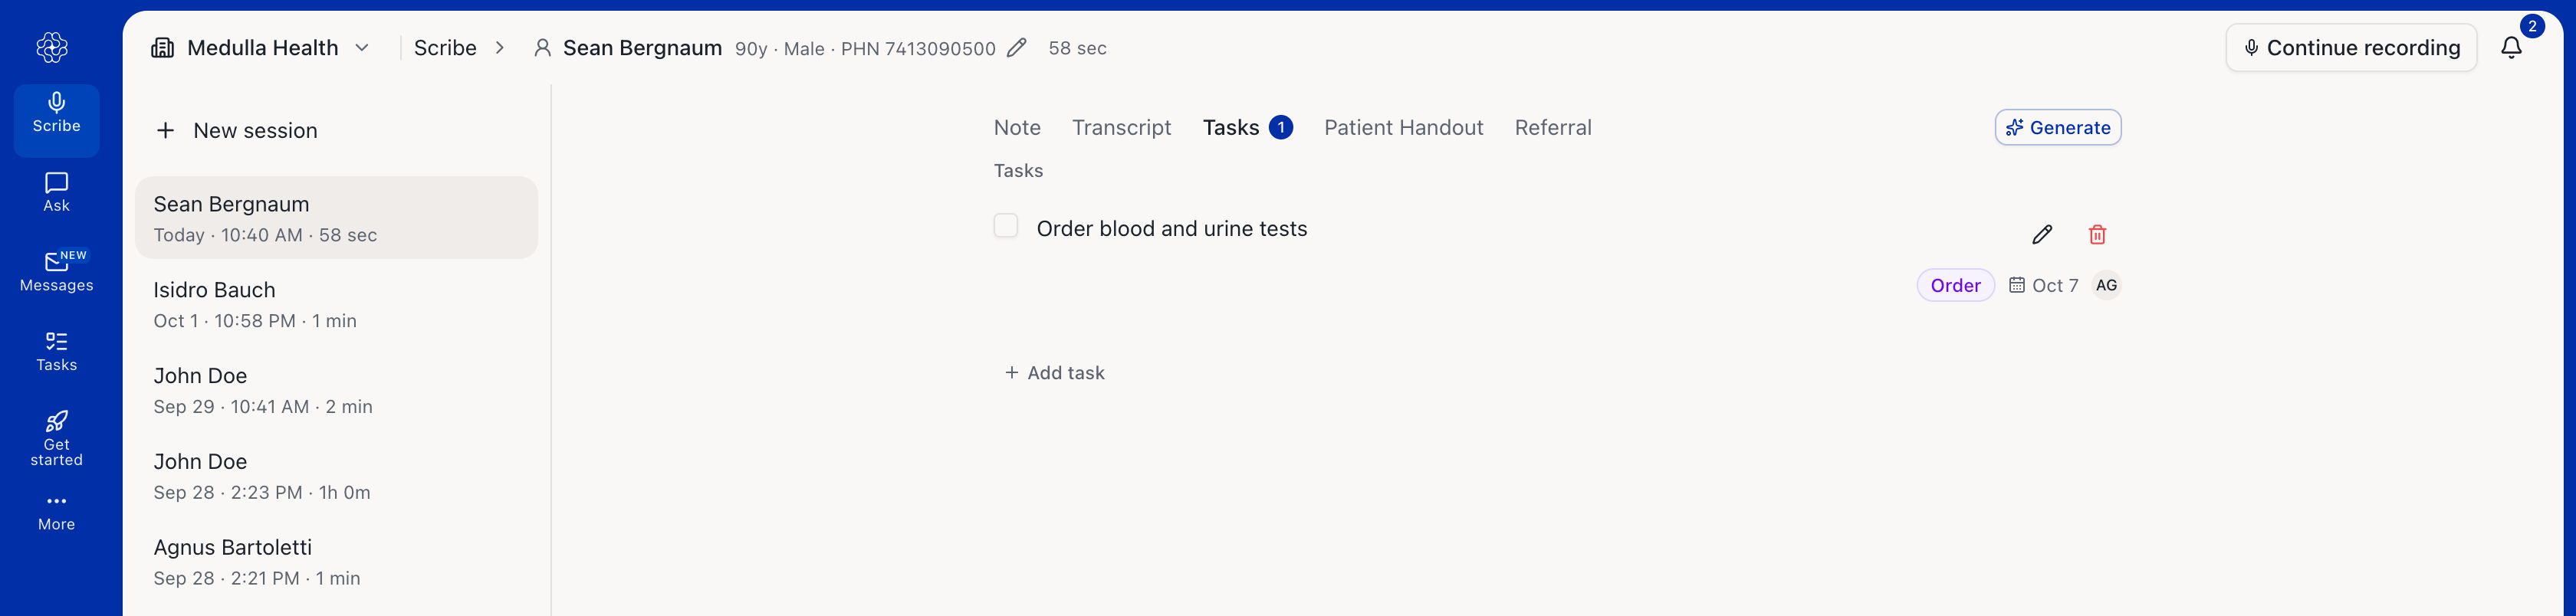This screenshot has width=2576, height=616.
Task: Click Add task
Action: [x=1054, y=373]
